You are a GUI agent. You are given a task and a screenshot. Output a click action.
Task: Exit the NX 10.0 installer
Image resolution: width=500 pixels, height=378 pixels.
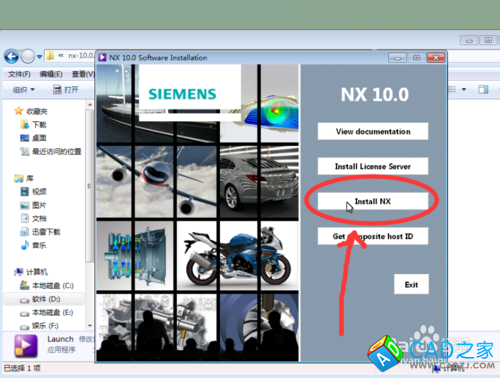click(x=411, y=284)
